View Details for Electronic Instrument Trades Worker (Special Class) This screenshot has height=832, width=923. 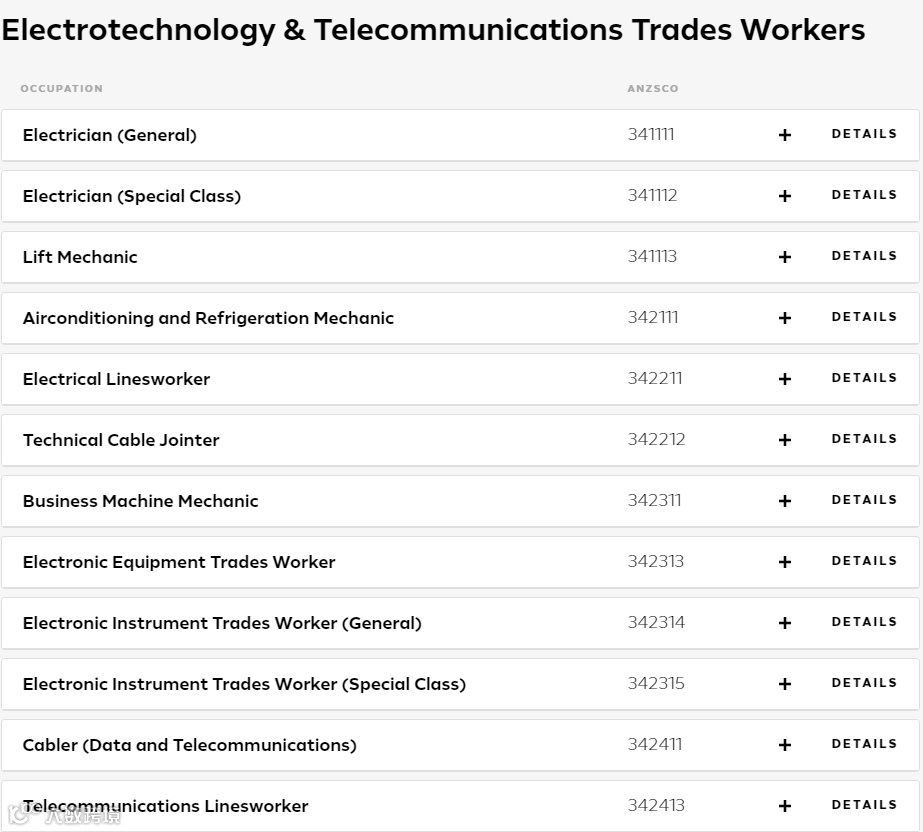click(x=864, y=683)
